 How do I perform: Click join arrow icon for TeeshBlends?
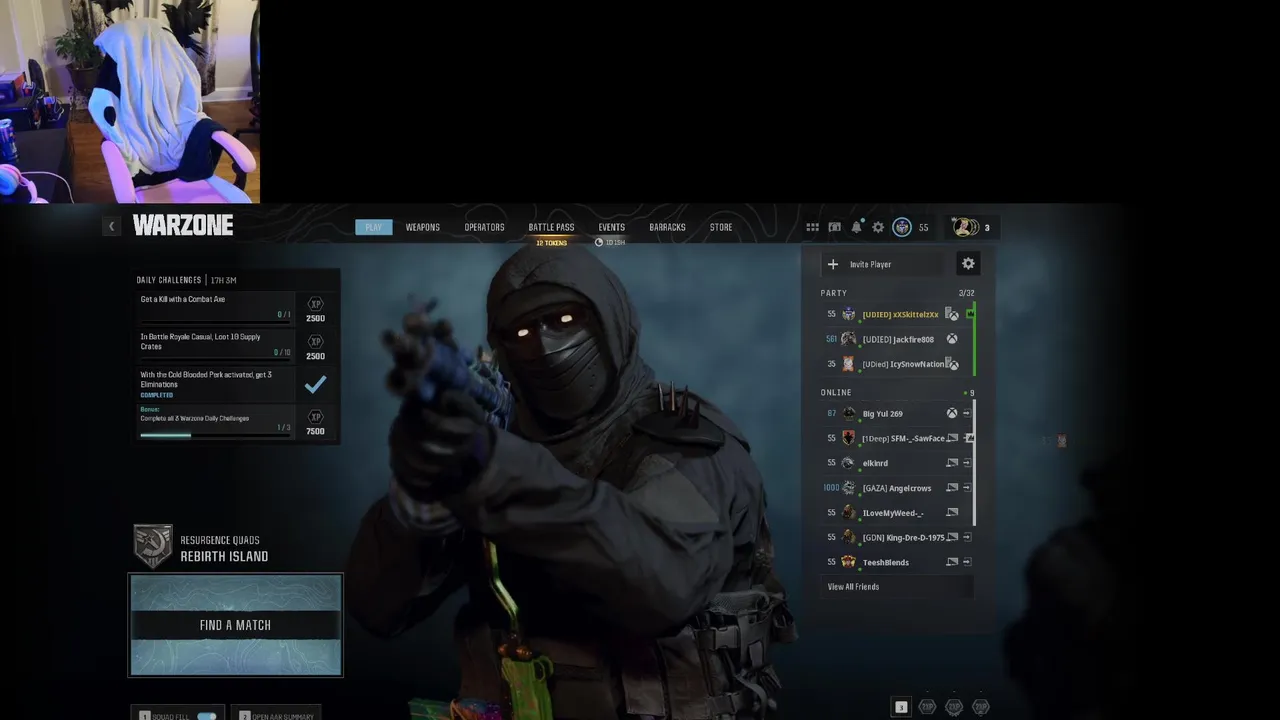coord(967,562)
